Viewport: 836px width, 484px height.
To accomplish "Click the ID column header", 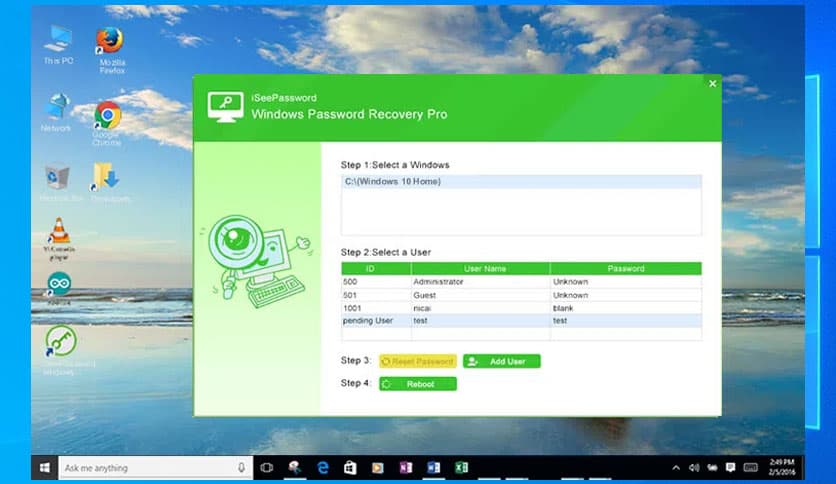I will point(376,269).
